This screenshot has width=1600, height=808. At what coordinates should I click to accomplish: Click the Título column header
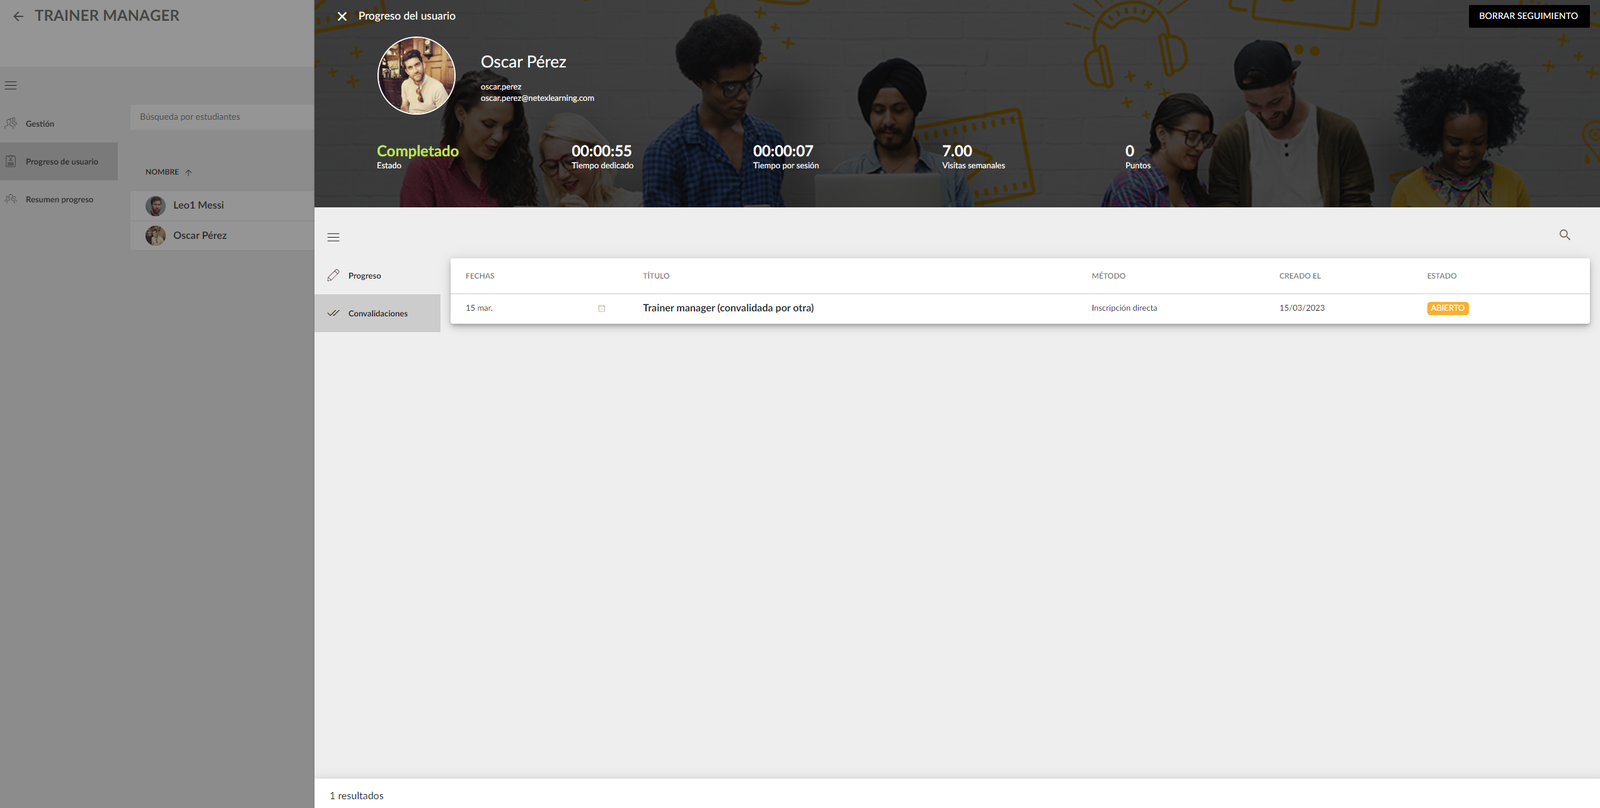click(x=656, y=276)
